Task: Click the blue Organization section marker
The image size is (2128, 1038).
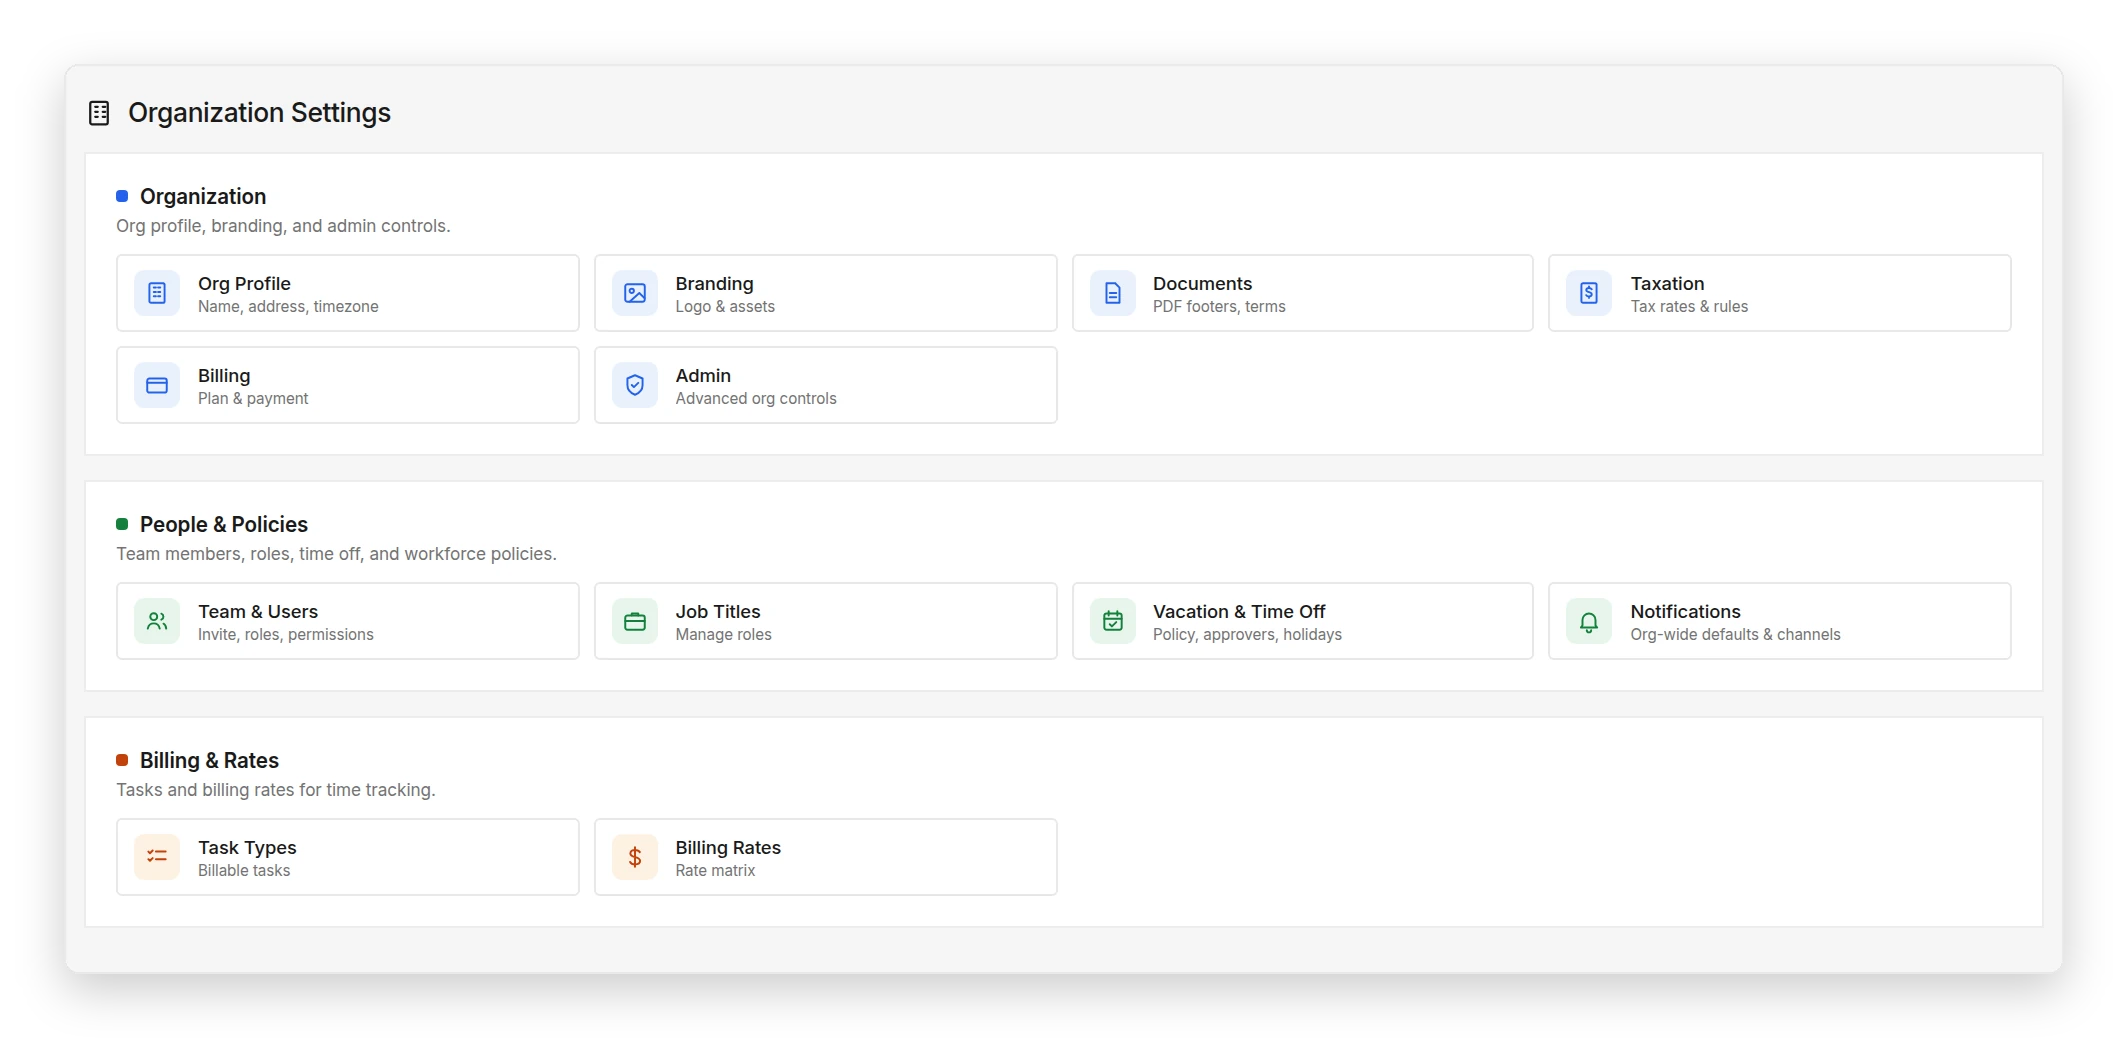Action: (122, 196)
